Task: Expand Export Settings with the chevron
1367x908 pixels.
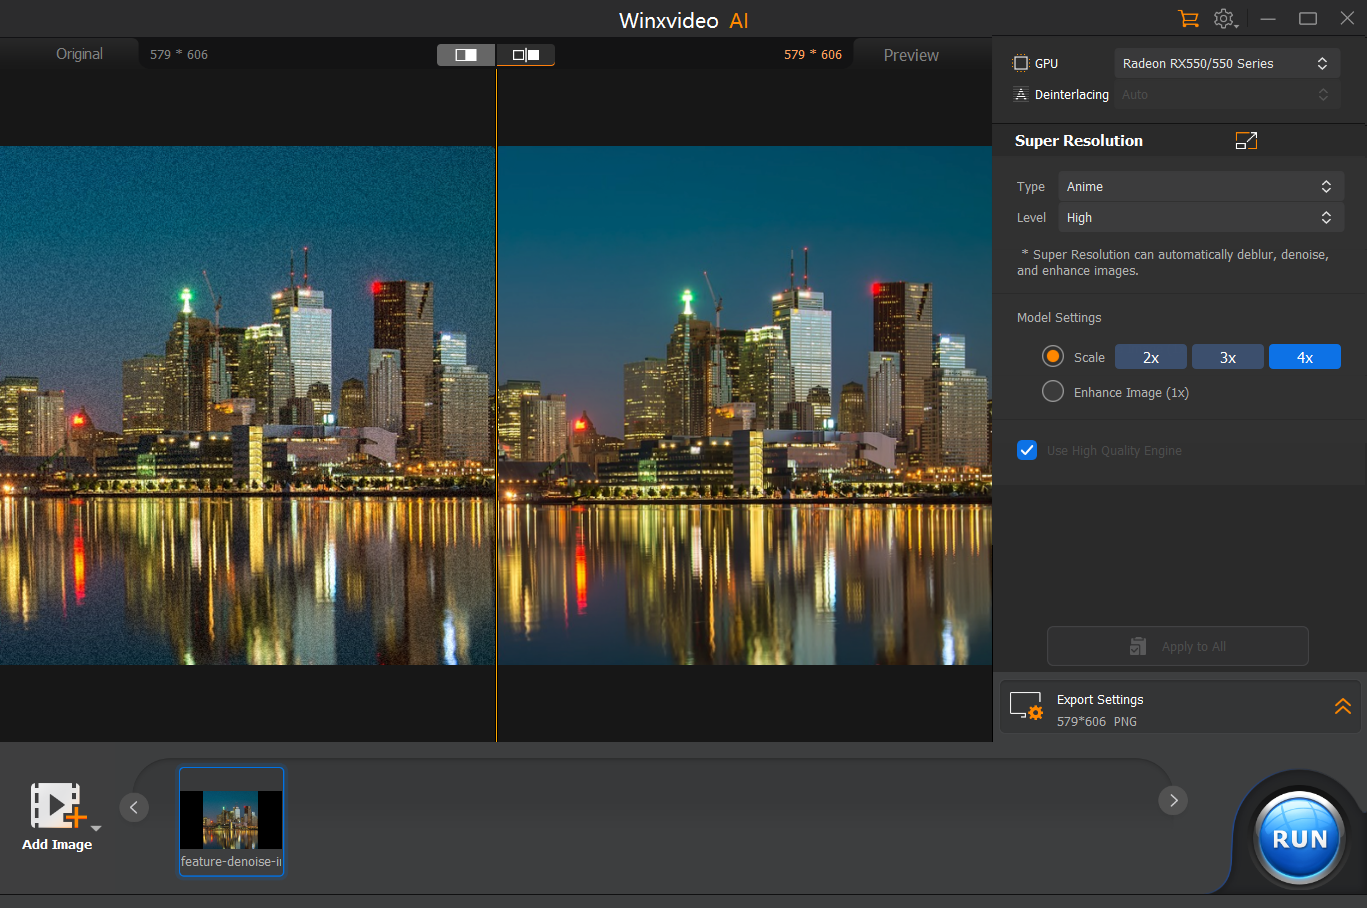Action: pyautogui.click(x=1342, y=706)
